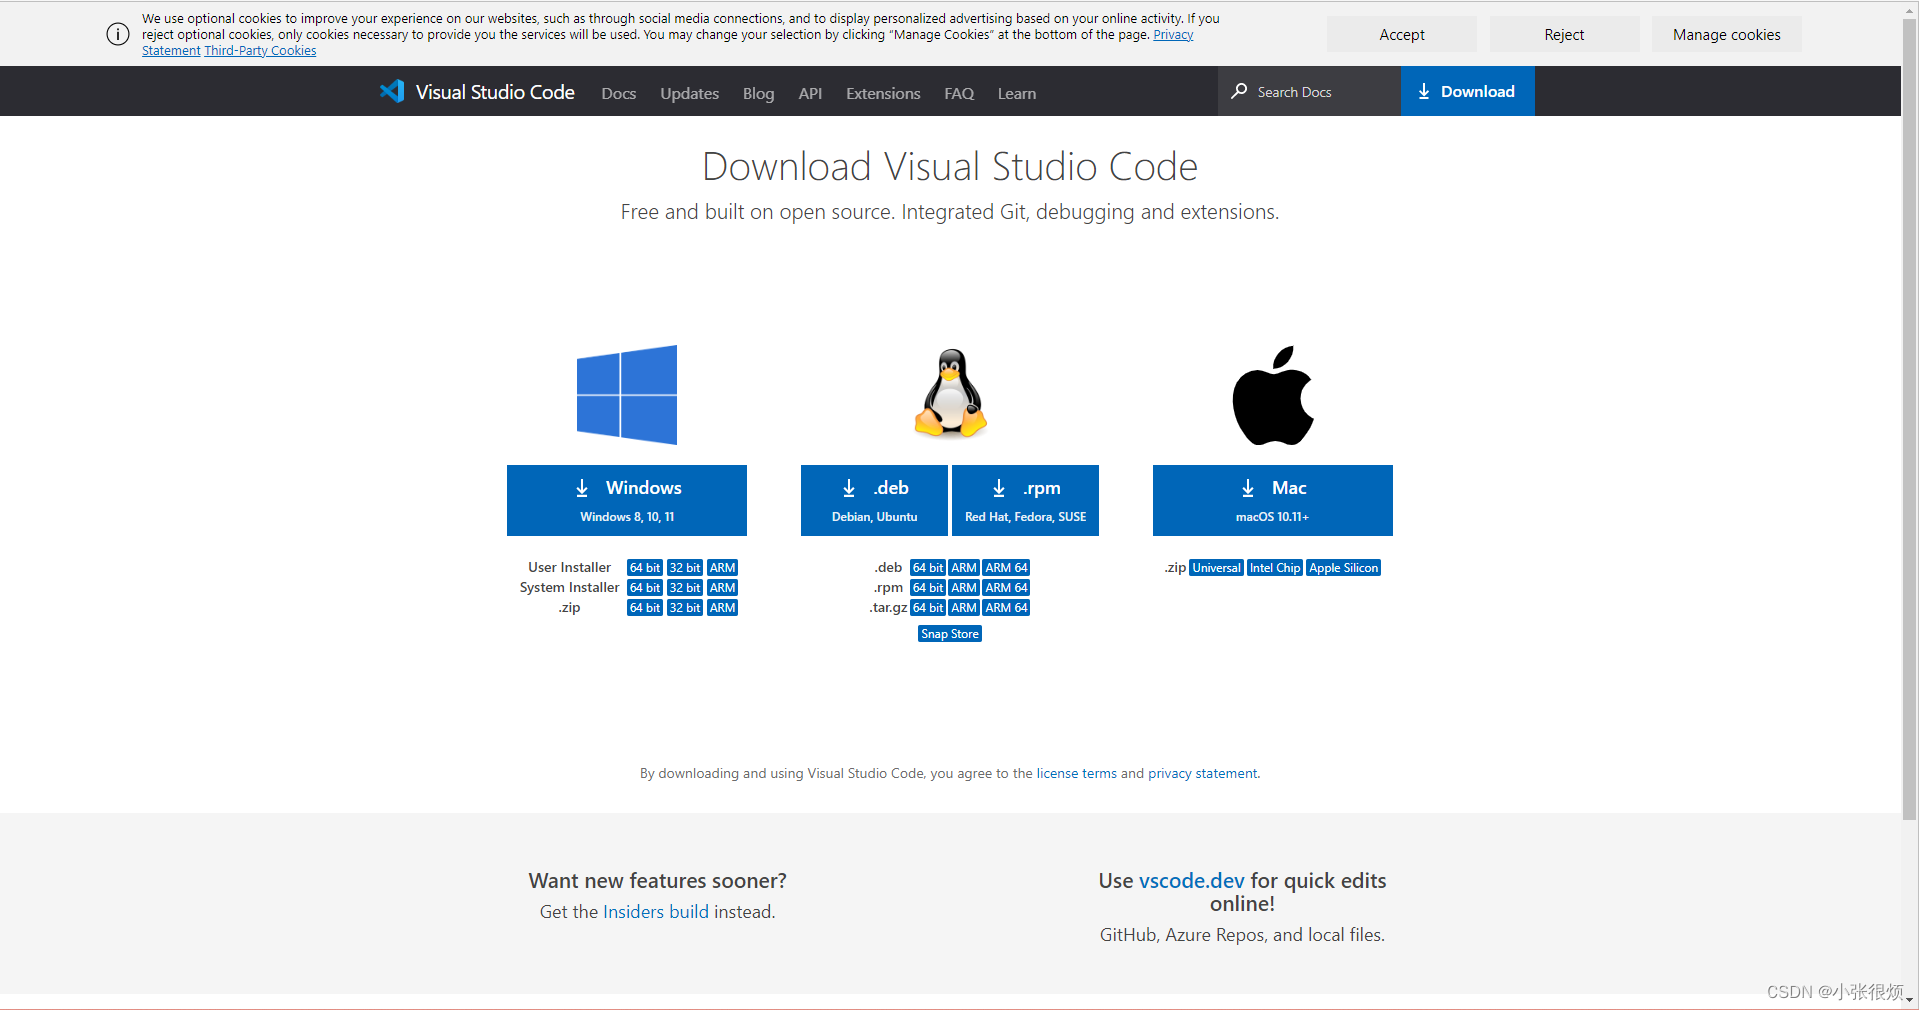The image size is (1919, 1010).
Task: Select Mac .zip Apple Silicon
Action: pyautogui.click(x=1344, y=568)
